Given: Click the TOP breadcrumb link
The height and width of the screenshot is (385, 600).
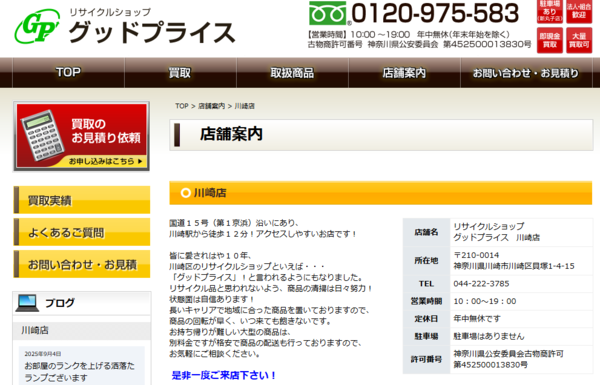Looking at the screenshot, I should pos(182,106).
